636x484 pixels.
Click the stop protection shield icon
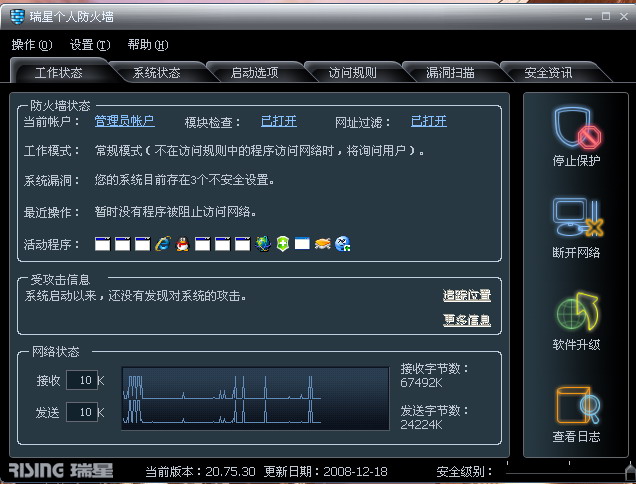point(576,128)
